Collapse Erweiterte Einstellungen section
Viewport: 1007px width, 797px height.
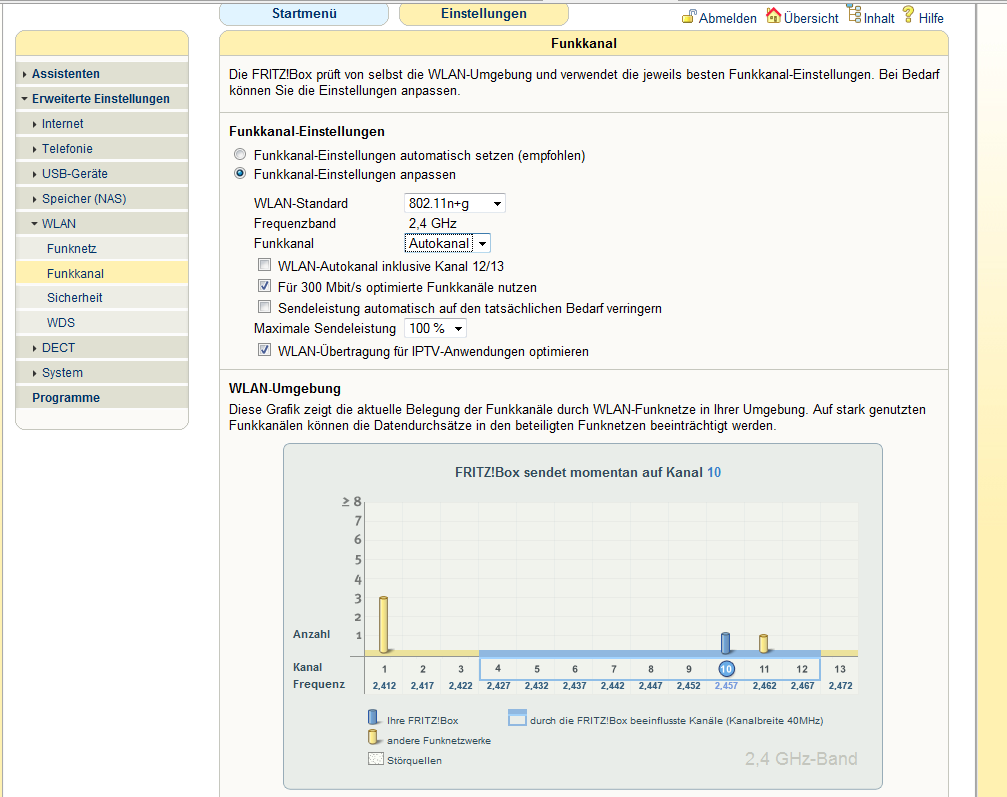tap(102, 99)
